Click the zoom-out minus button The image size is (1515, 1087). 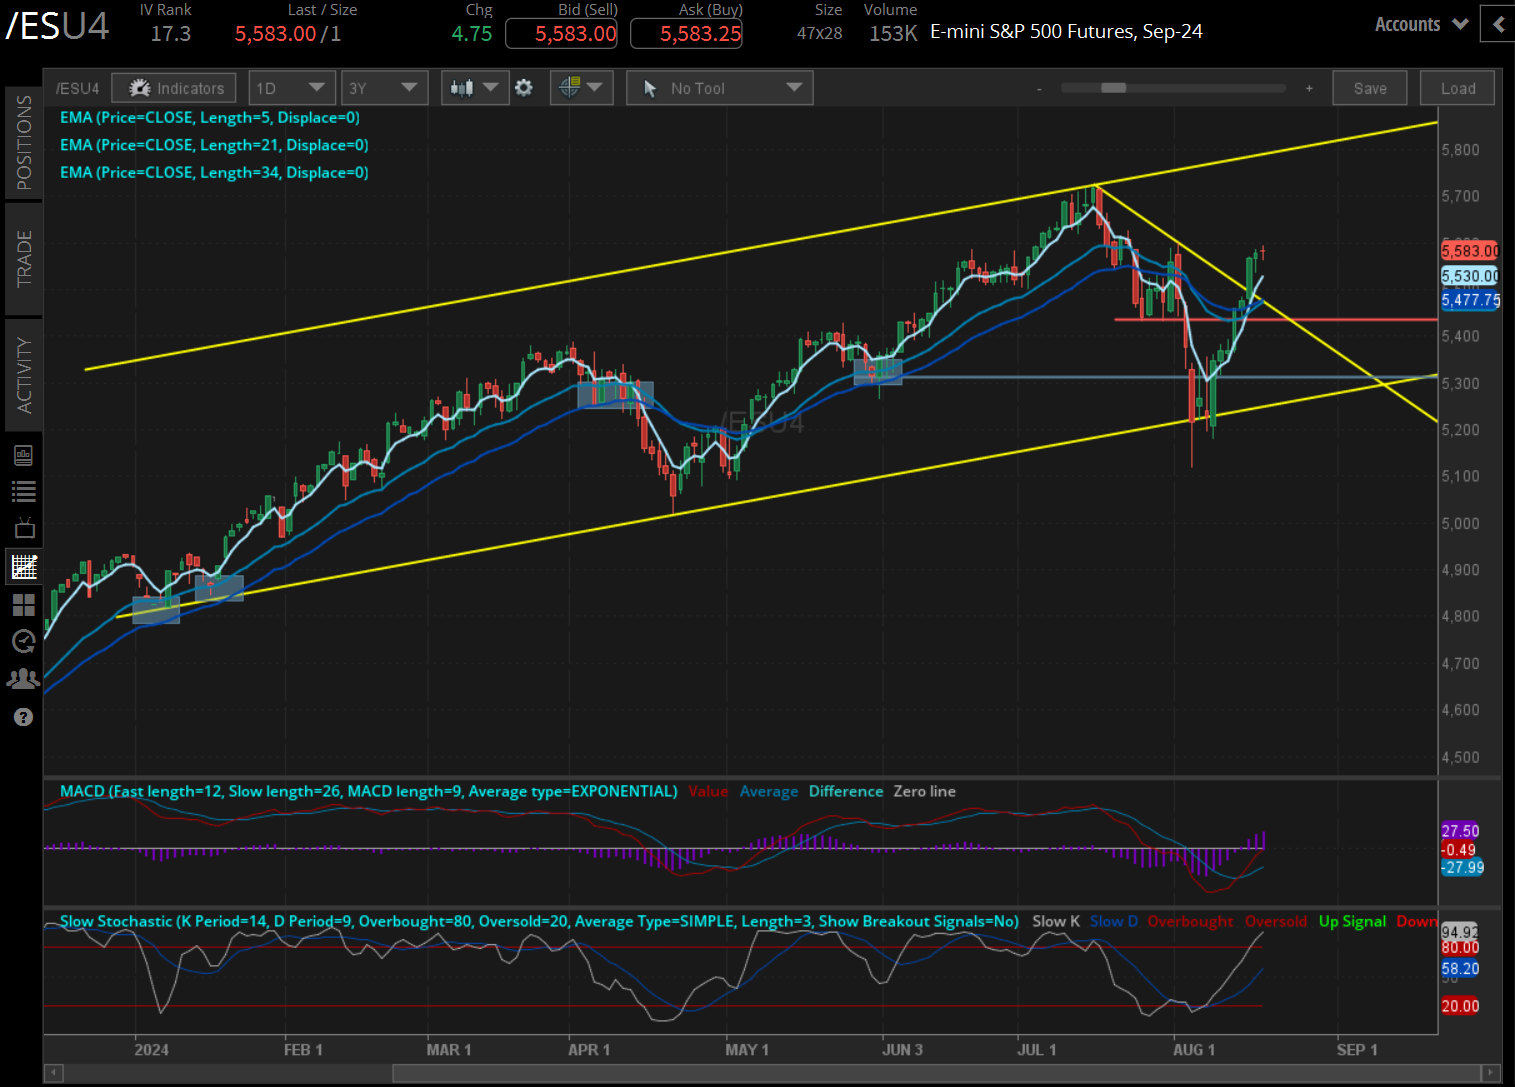click(x=1039, y=89)
